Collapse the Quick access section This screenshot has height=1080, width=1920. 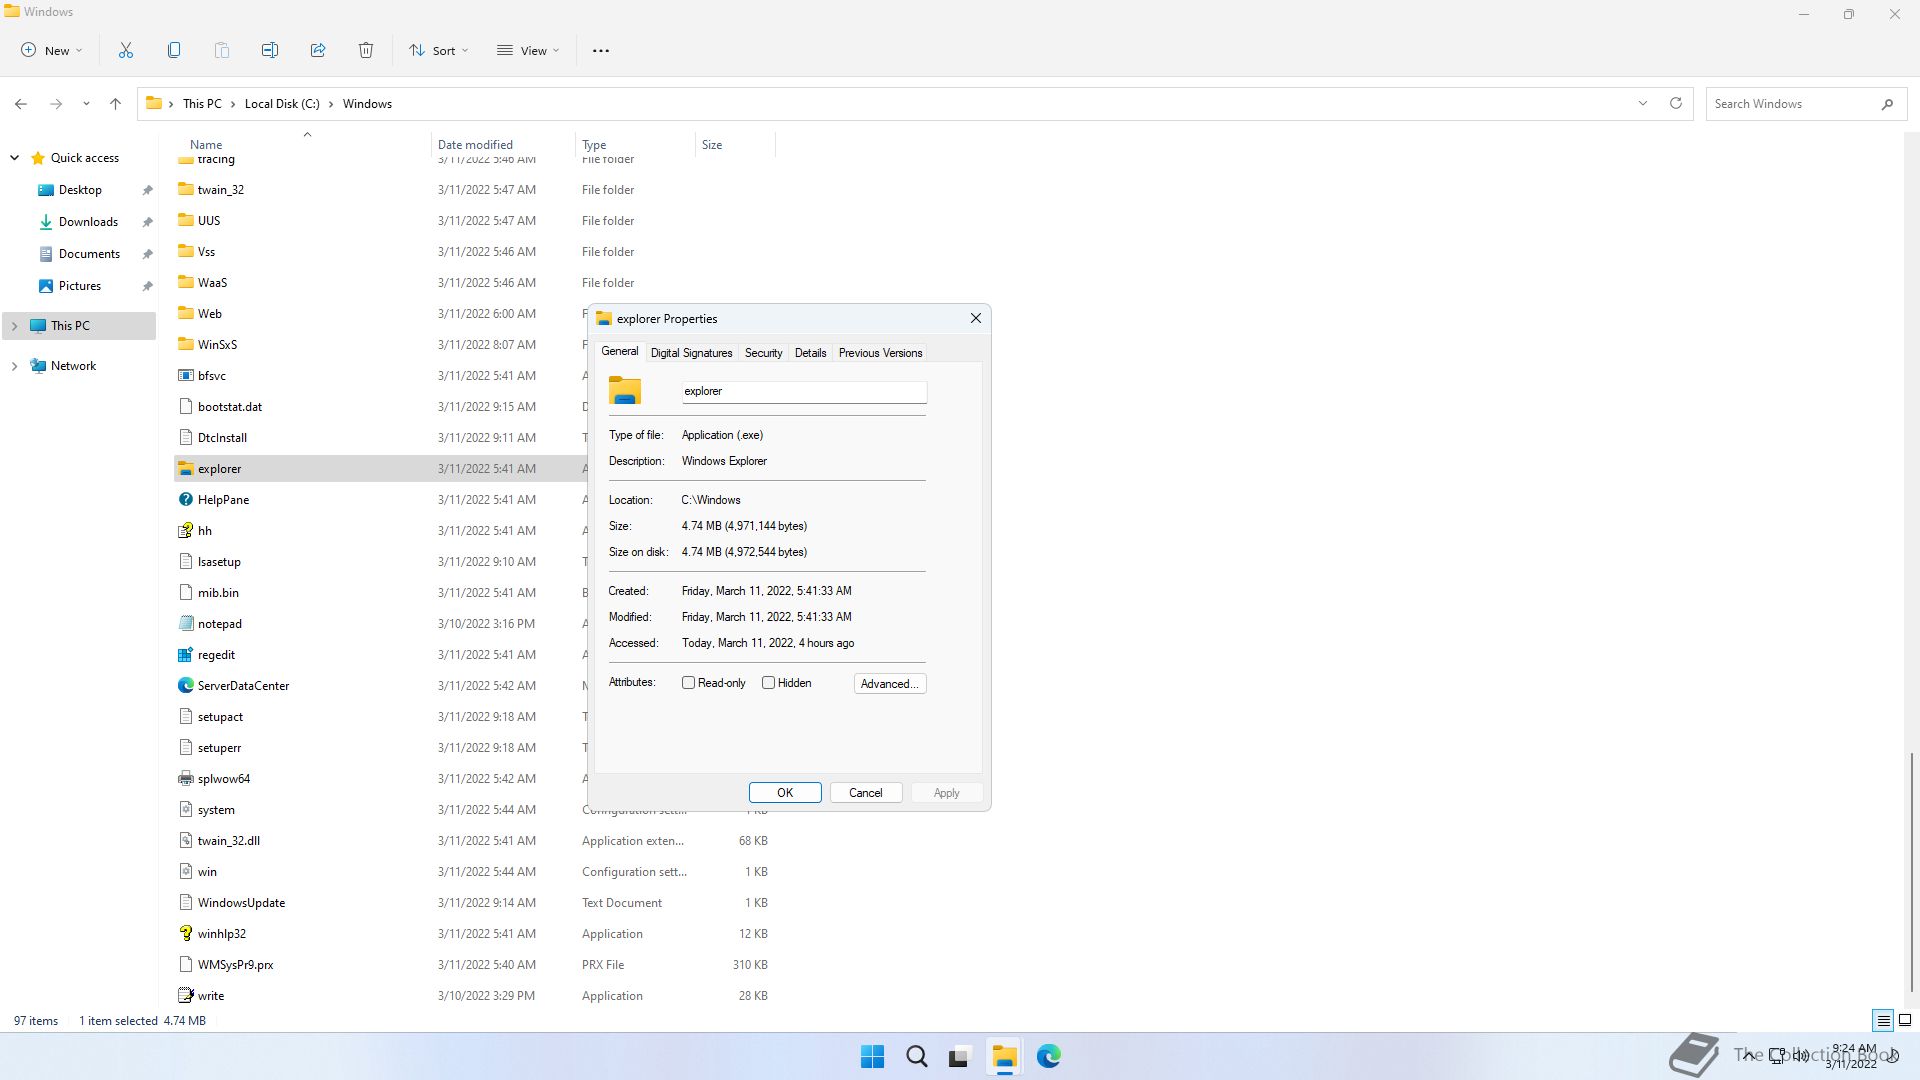click(14, 158)
